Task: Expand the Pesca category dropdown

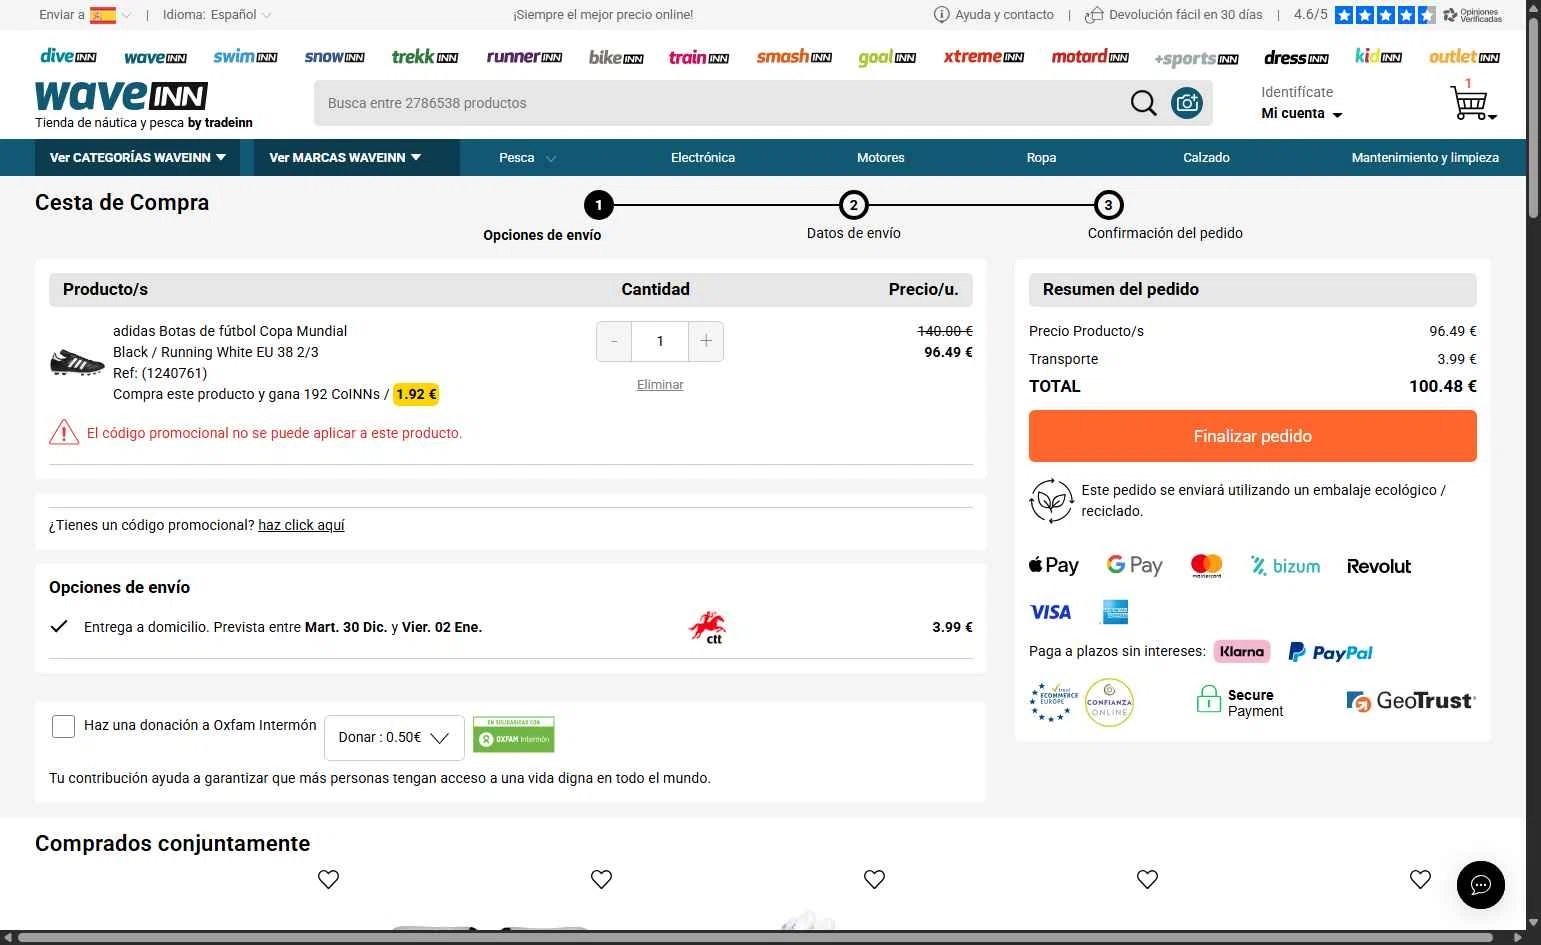Action: 527,158
